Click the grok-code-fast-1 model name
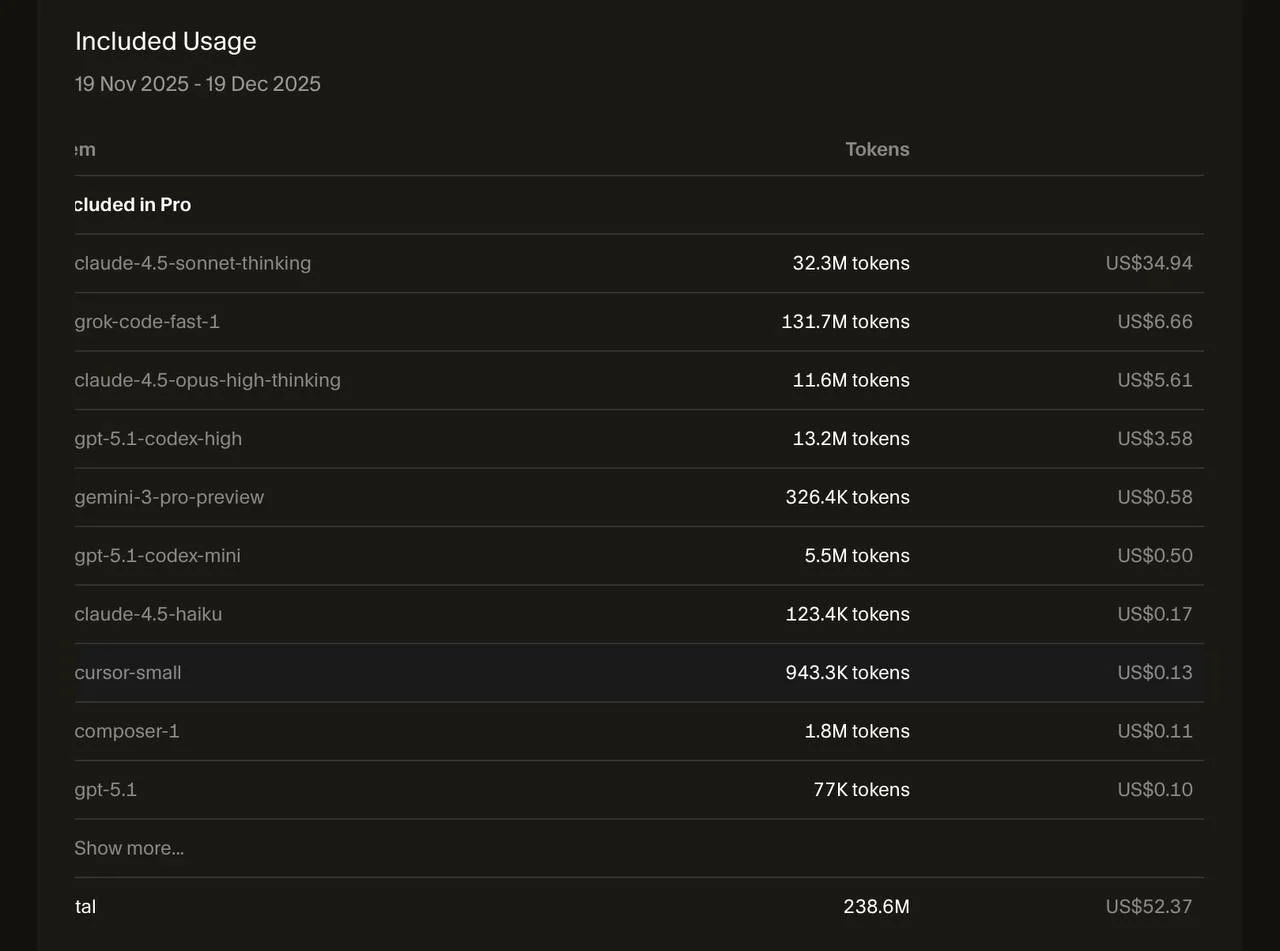The width and height of the screenshot is (1280, 951). click(147, 322)
